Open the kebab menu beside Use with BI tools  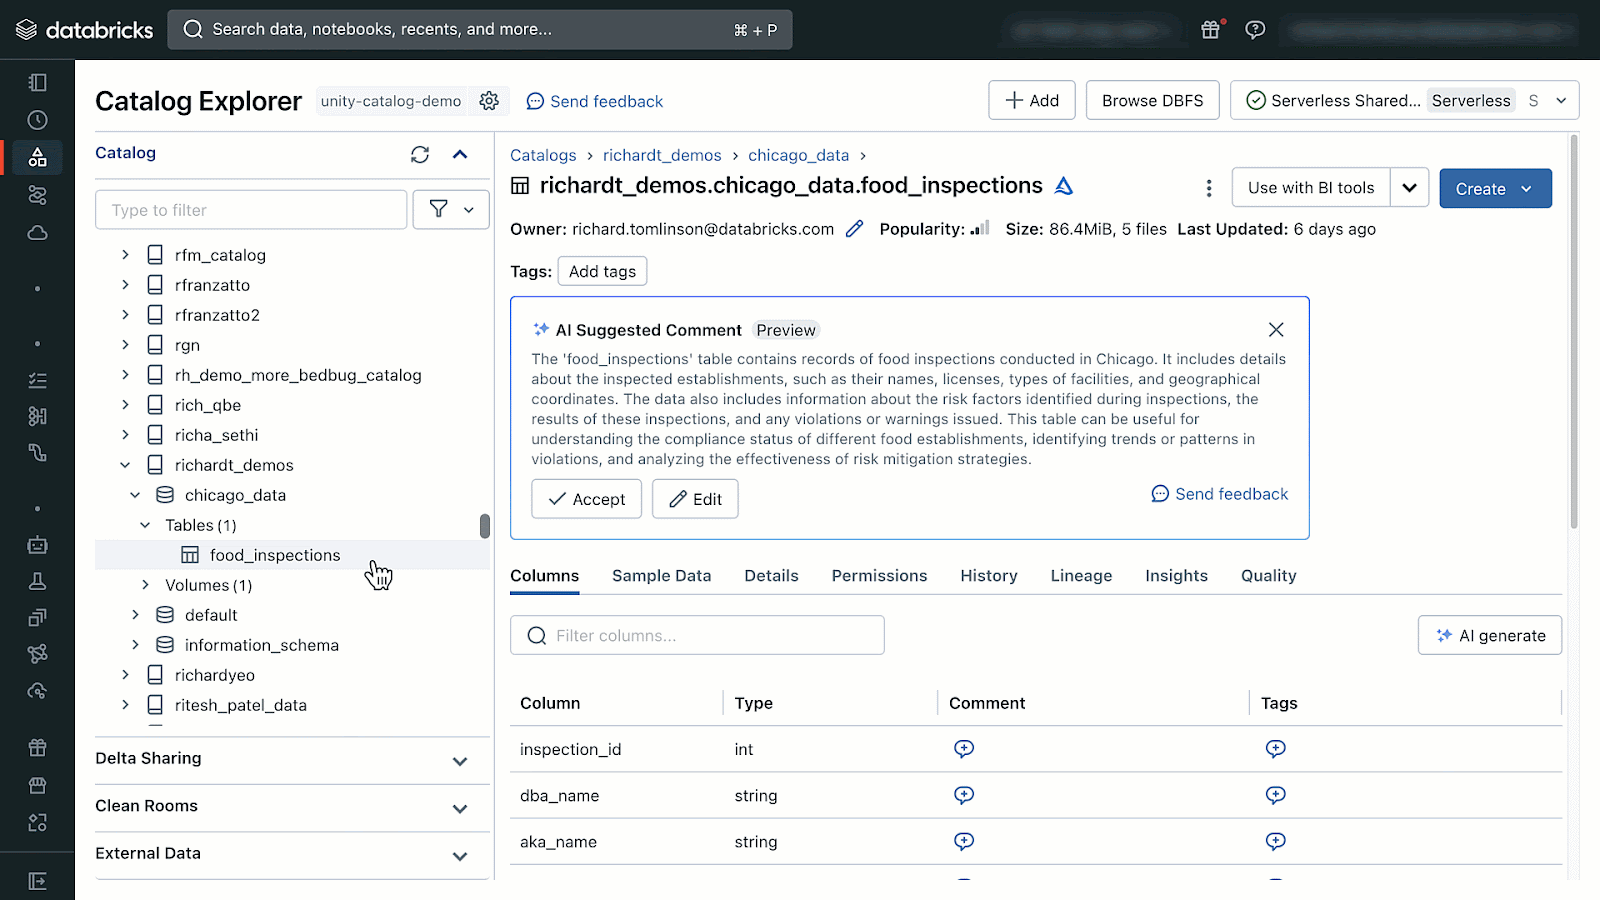1208,188
